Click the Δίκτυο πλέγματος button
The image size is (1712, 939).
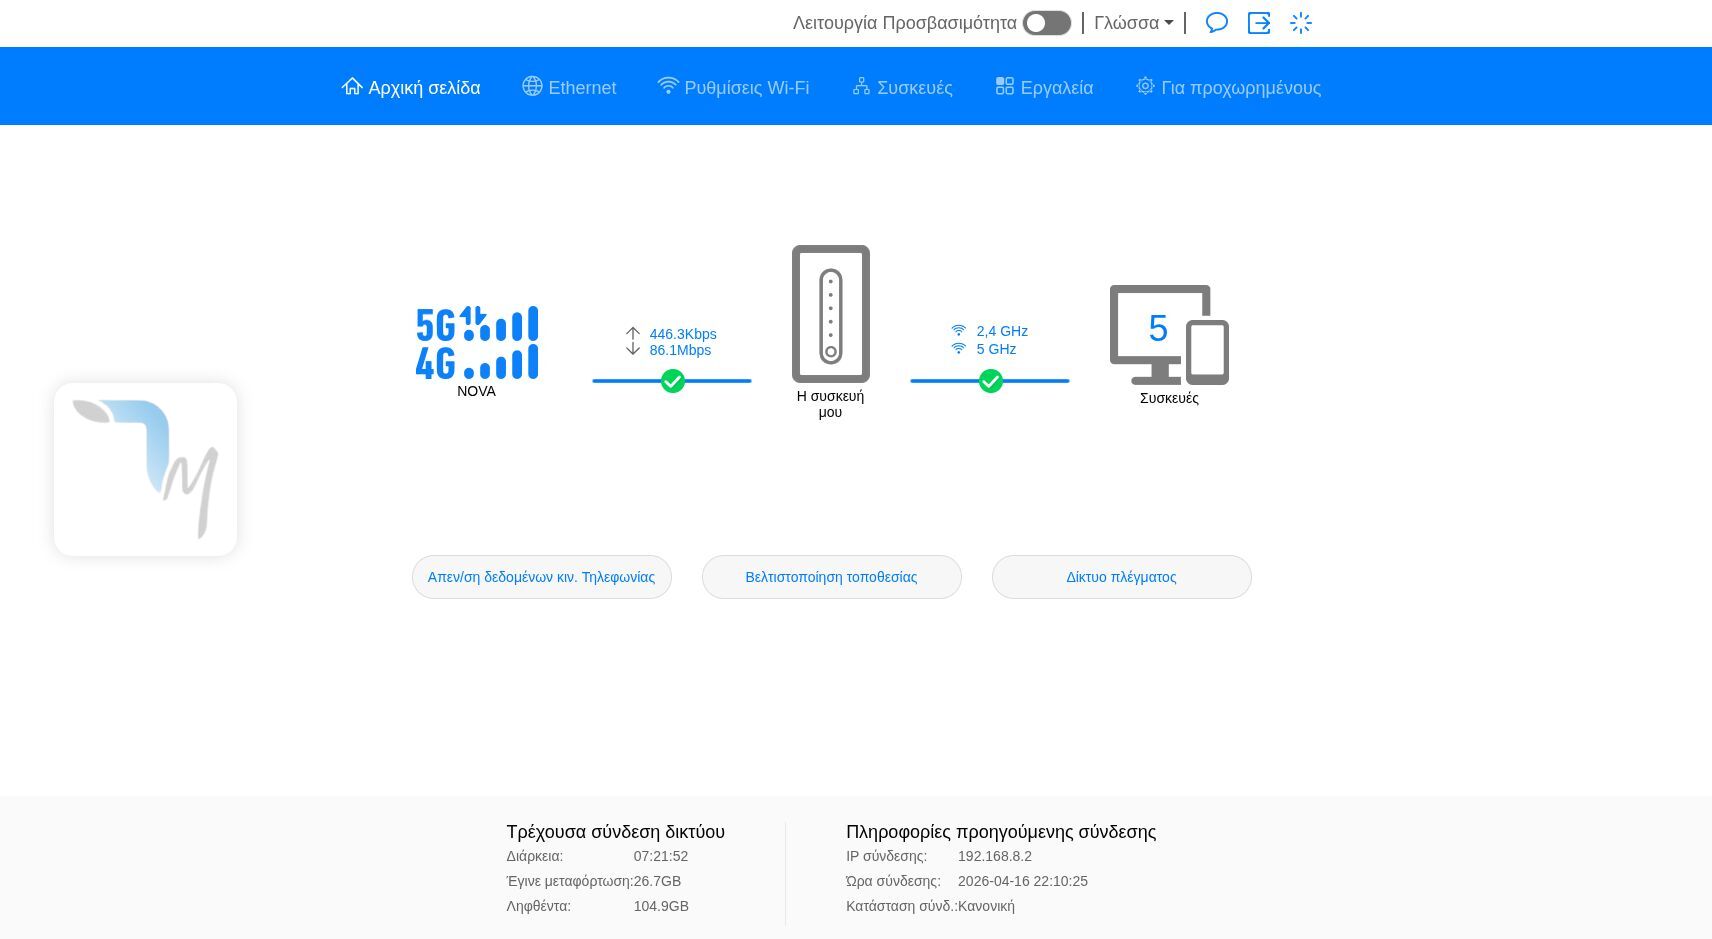(x=1121, y=577)
